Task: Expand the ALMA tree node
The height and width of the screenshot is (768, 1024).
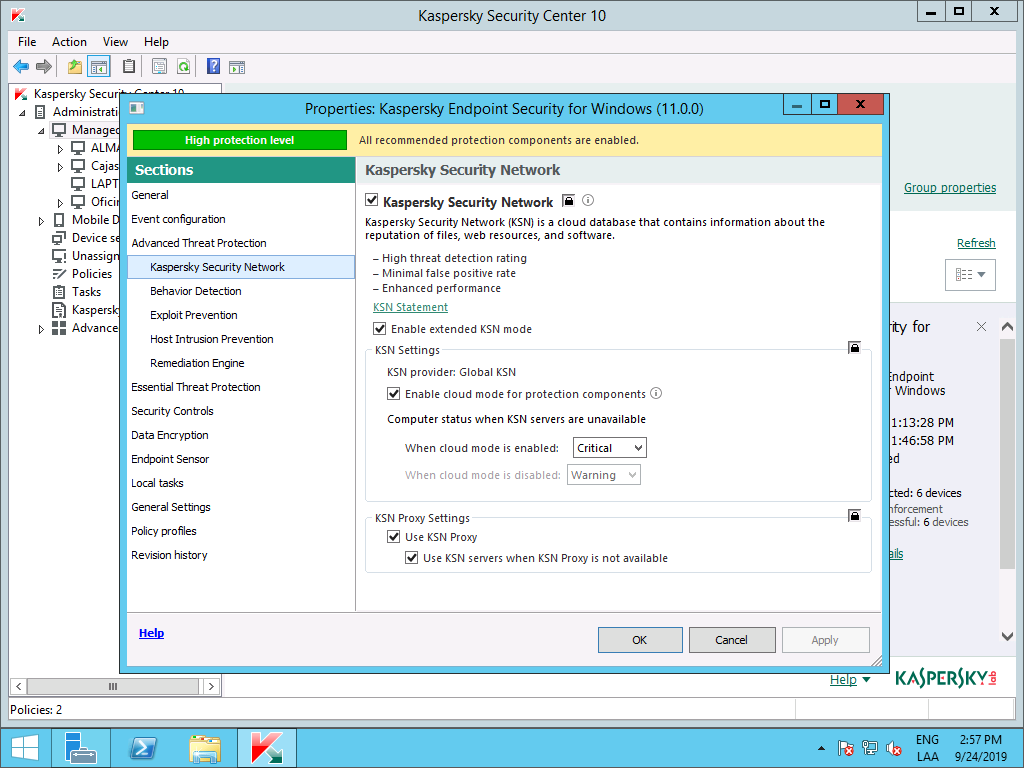Action: pos(60,149)
